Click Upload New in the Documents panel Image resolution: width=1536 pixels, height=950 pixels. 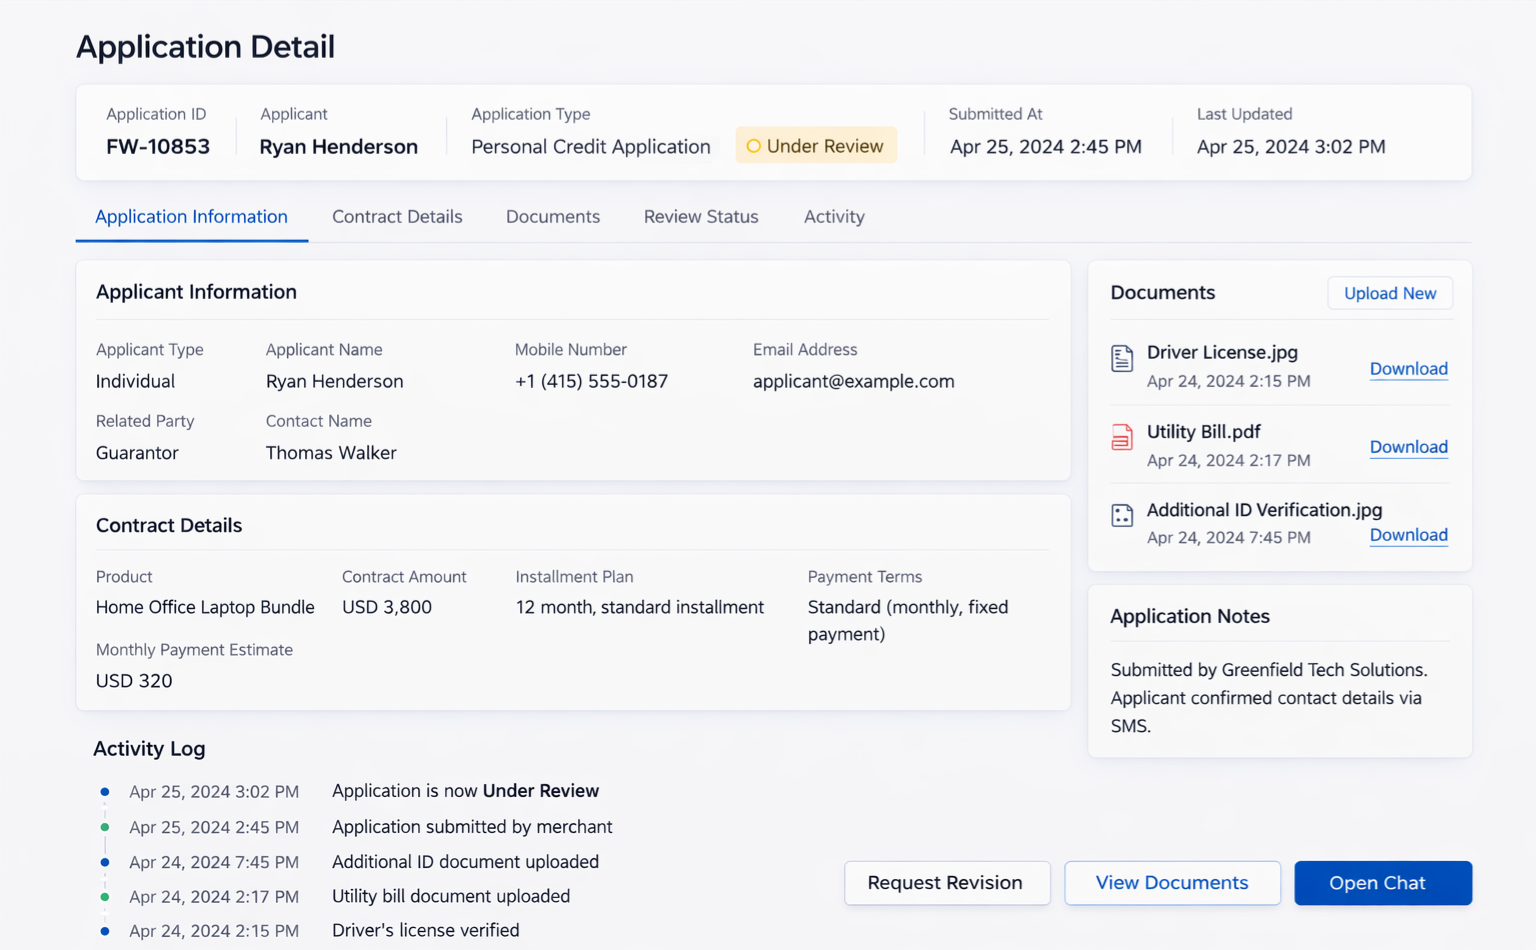click(x=1390, y=293)
